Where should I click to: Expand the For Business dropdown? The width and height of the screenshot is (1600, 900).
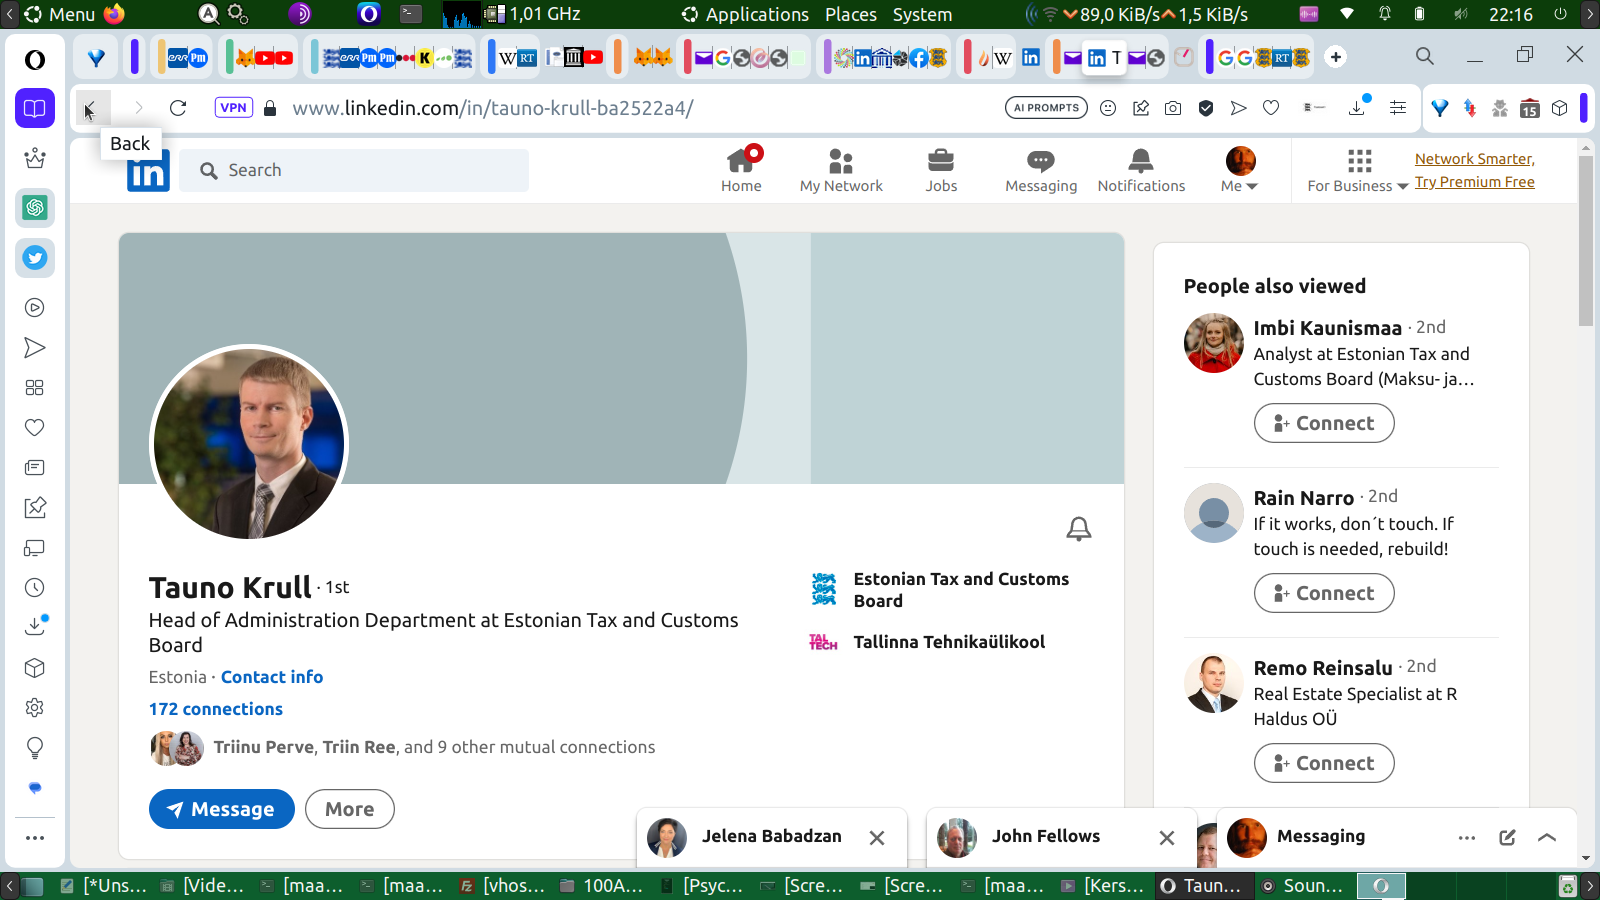pyautogui.click(x=1358, y=170)
